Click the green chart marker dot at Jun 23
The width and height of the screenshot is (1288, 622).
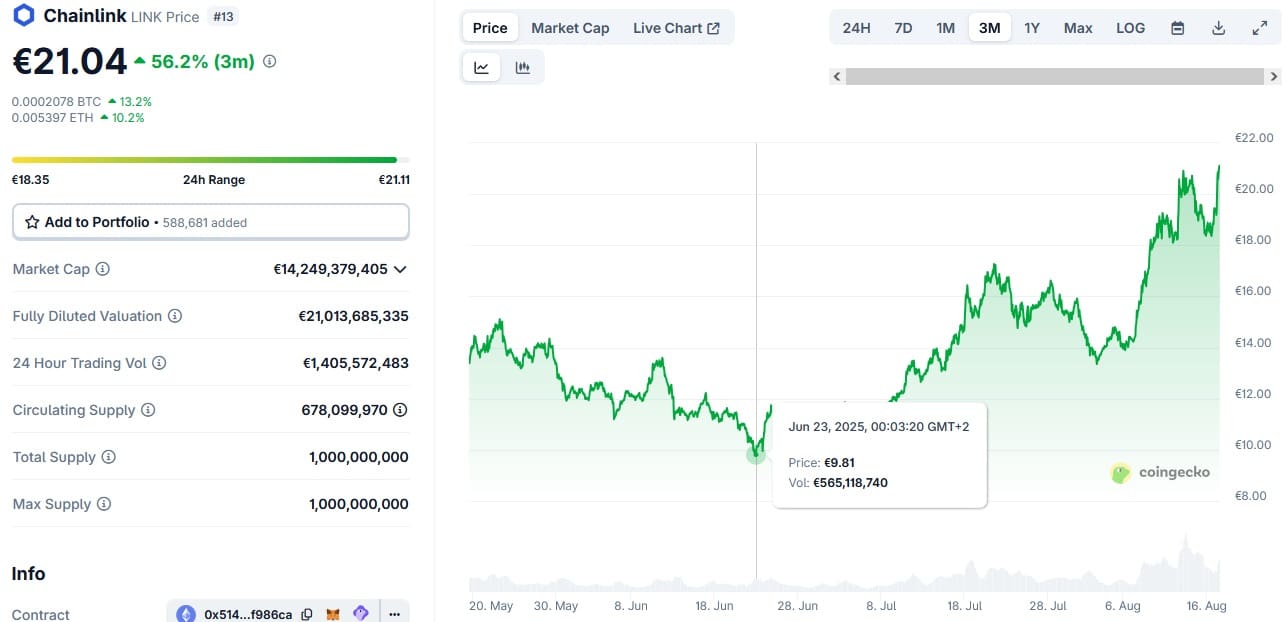point(756,454)
